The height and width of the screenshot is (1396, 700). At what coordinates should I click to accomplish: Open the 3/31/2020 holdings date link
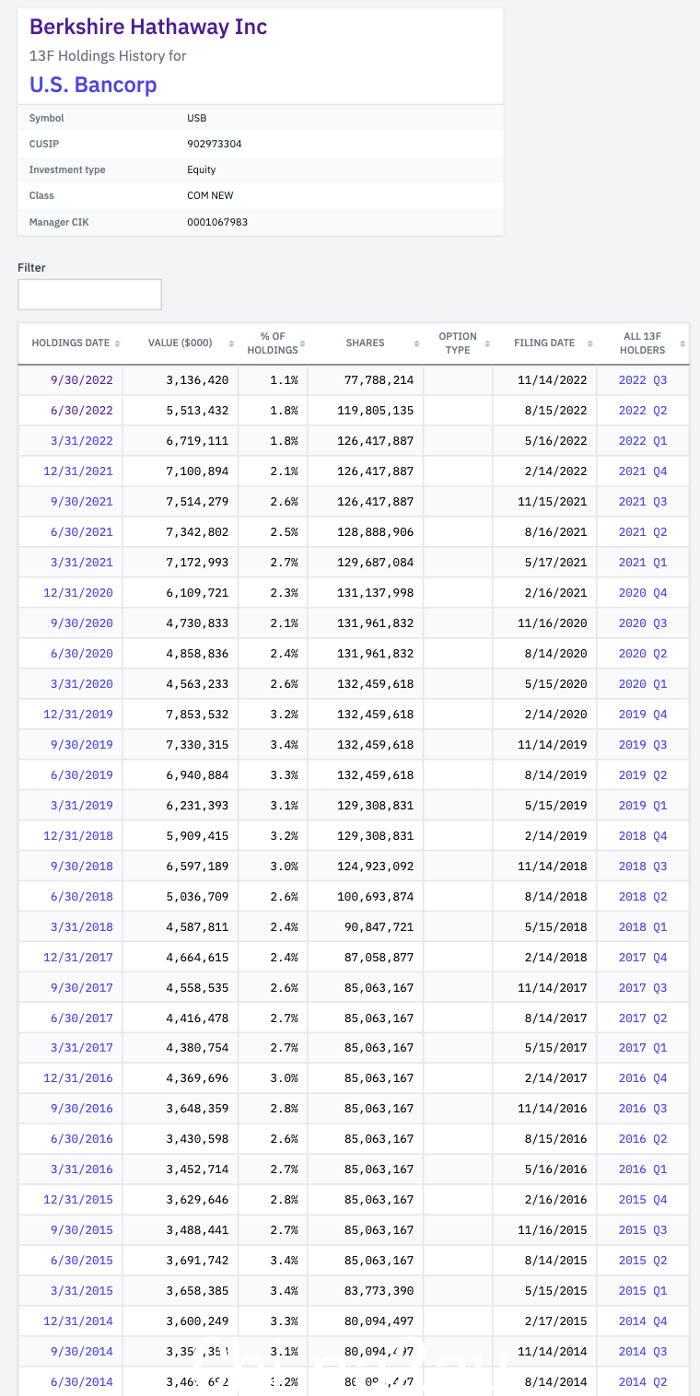click(81, 684)
